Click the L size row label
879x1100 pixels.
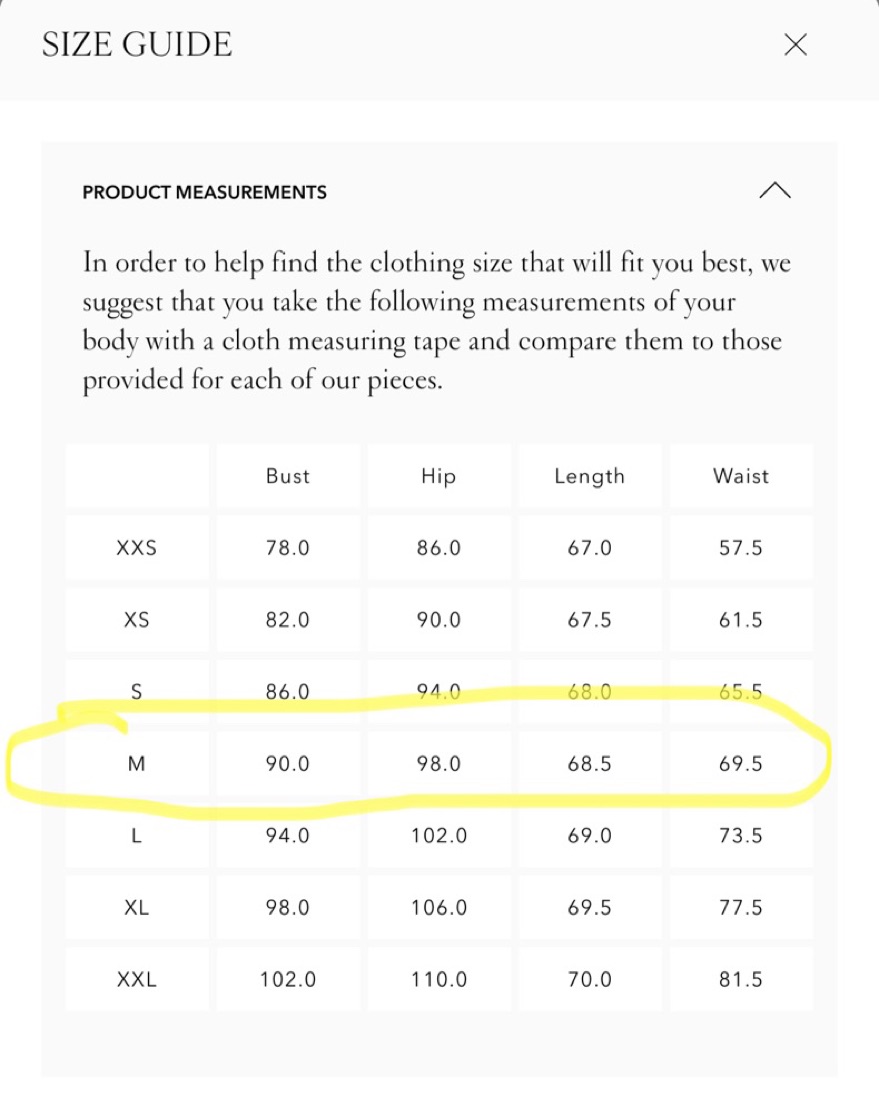pos(137,836)
